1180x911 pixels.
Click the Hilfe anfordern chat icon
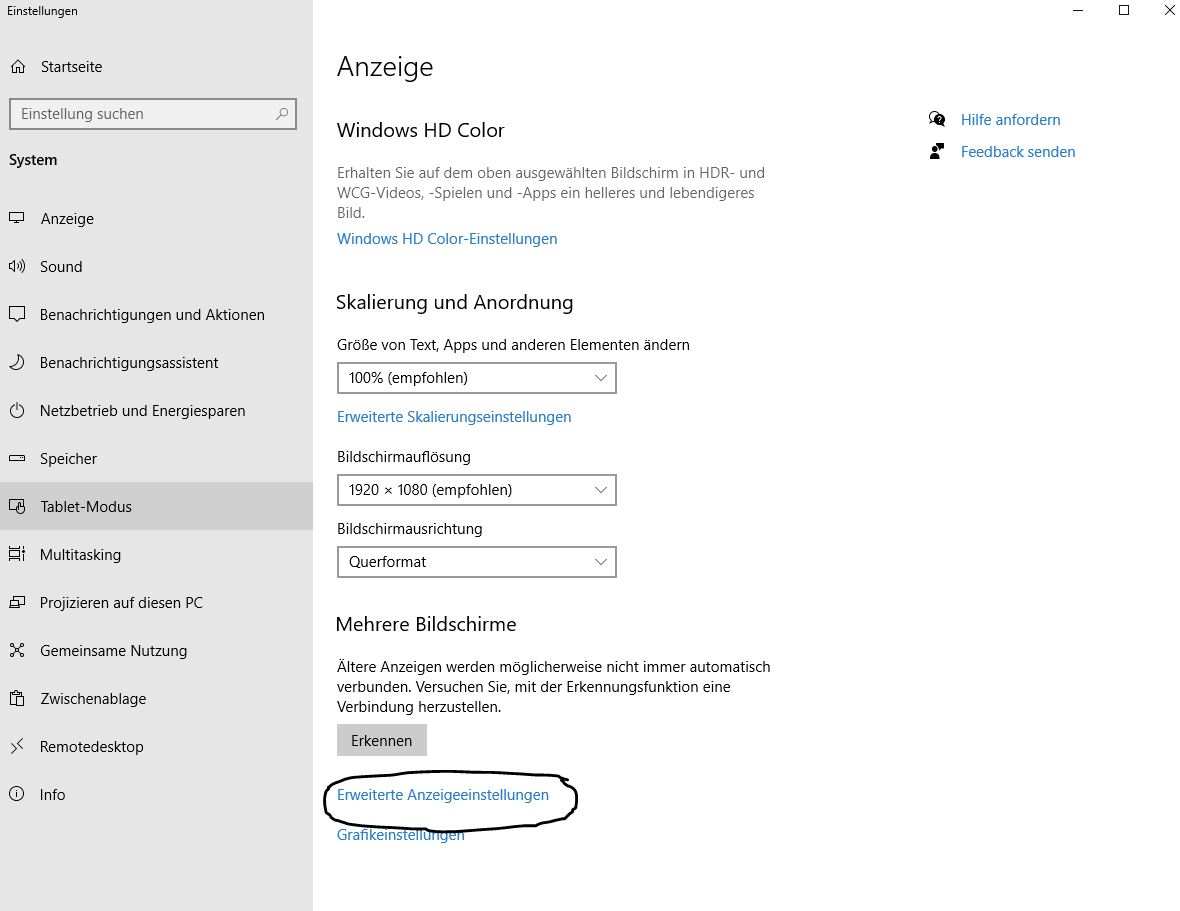pos(937,119)
